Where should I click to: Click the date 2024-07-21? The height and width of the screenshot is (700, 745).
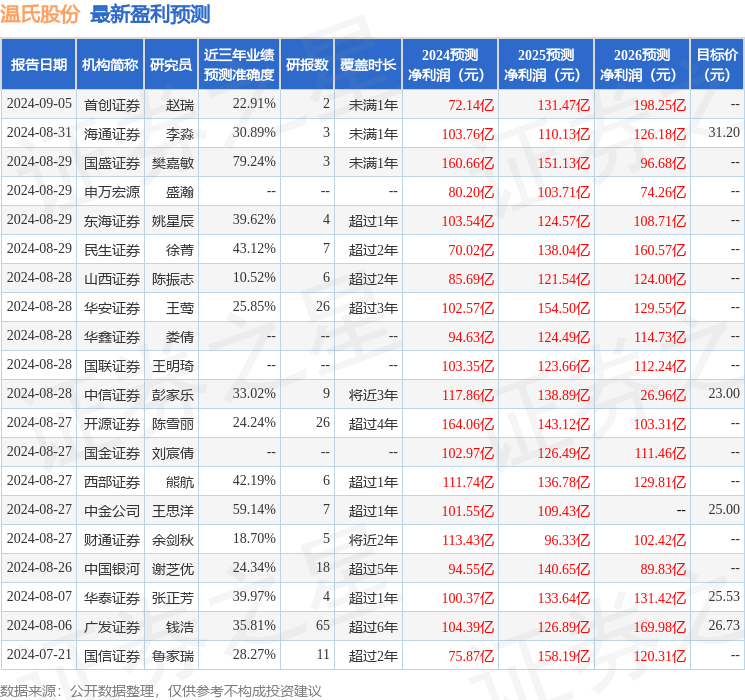point(39,654)
